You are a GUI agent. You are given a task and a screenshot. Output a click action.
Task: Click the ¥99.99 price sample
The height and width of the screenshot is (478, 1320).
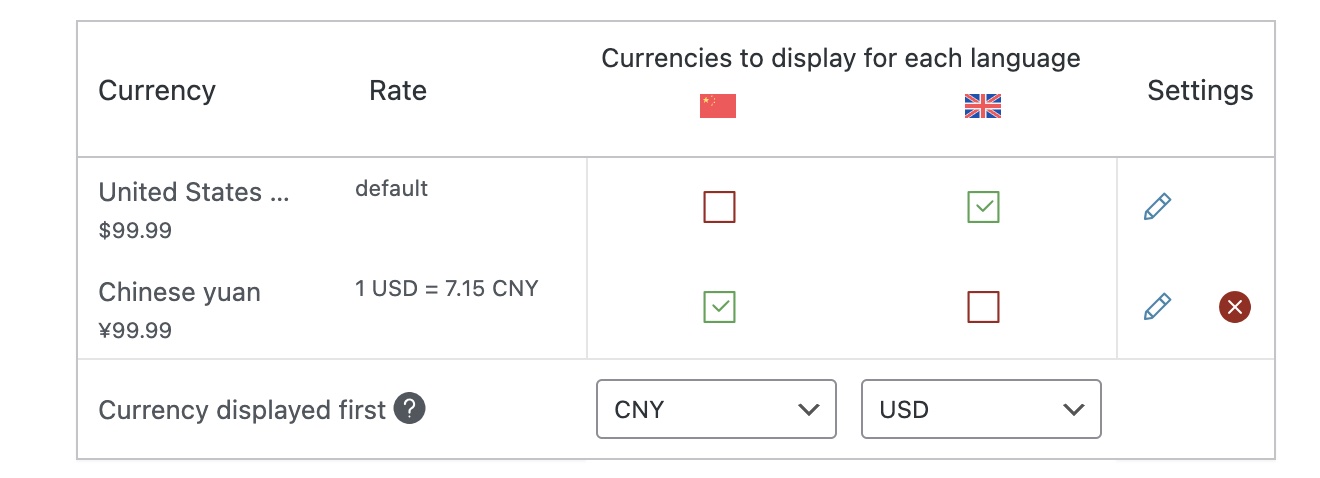point(135,331)
